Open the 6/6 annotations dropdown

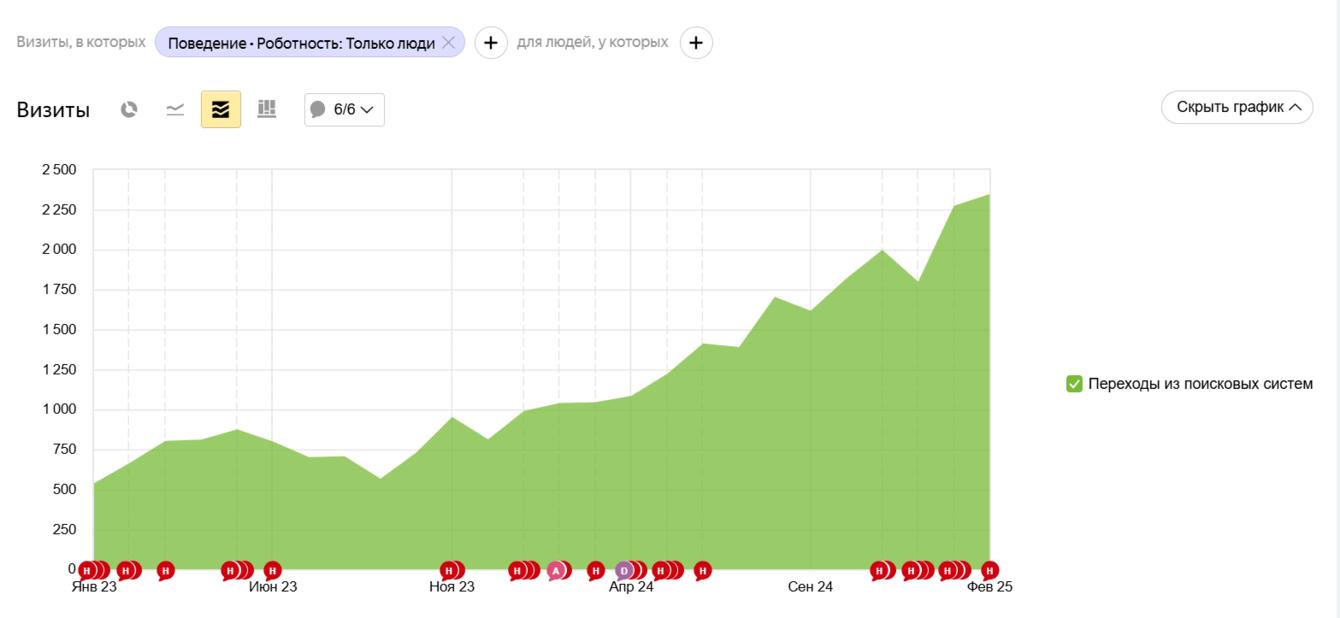(344, 110)
